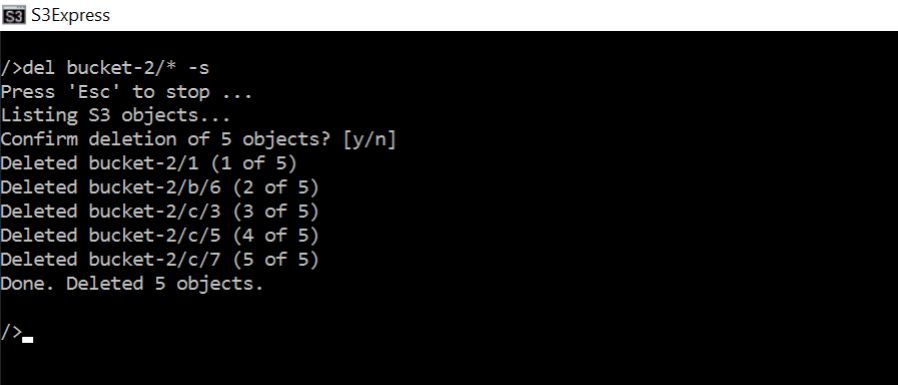Click the 'Listing S3 objects...' line

pyautogui.click(x=115, y=115)
